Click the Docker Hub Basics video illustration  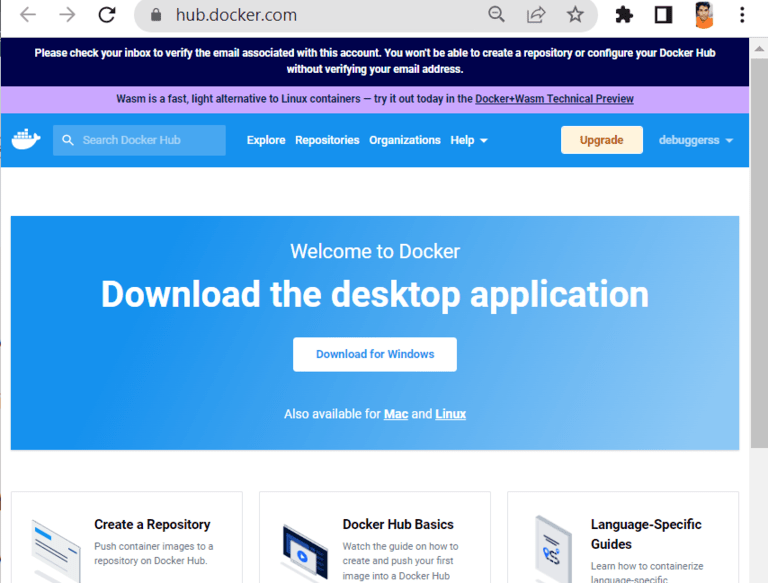pos(305,553)
